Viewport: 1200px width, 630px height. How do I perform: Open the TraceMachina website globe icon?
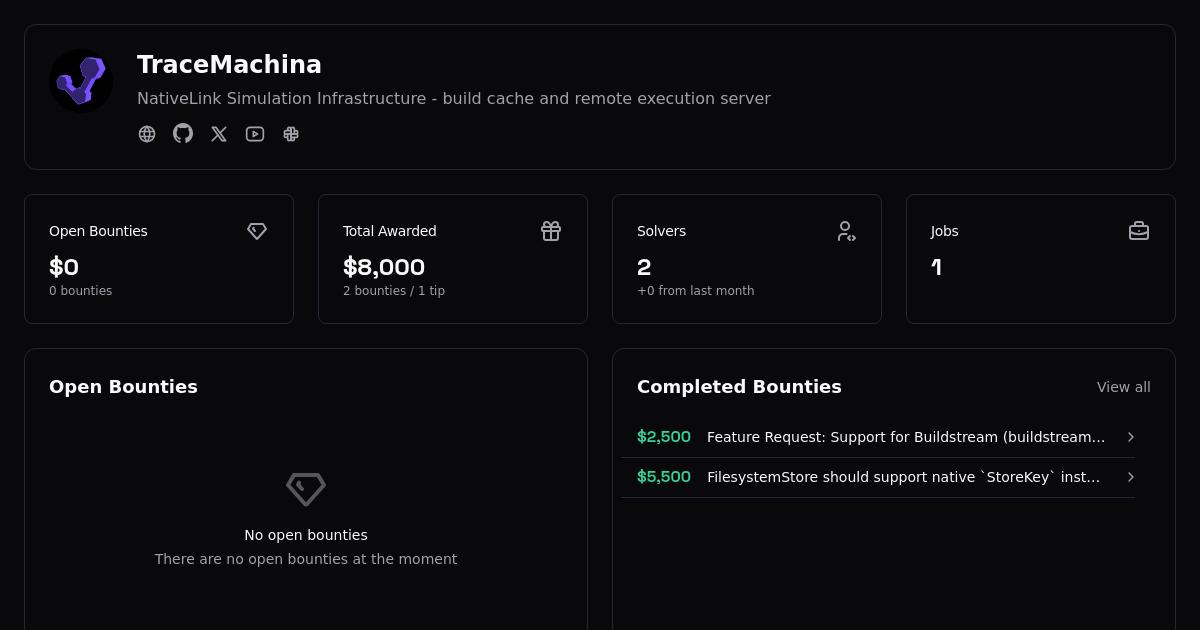147,134
